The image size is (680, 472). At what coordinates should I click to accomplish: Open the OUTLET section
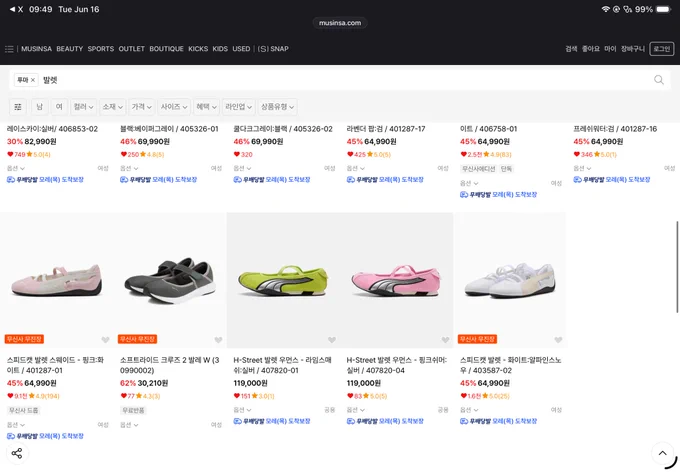(131, 49)
